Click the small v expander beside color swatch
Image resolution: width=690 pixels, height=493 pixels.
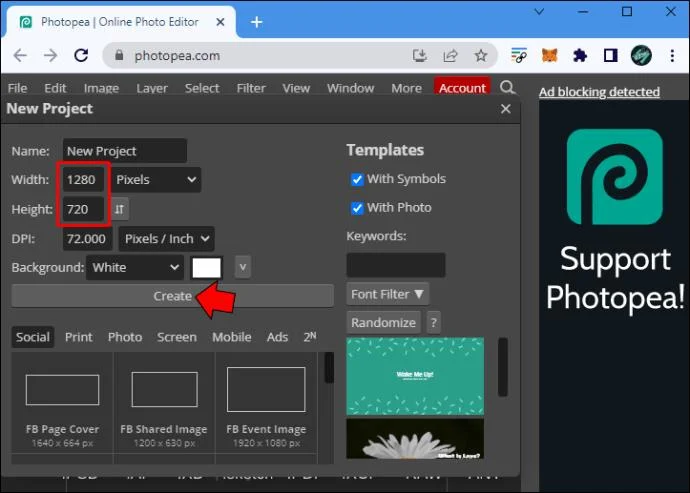coord(242,267)
